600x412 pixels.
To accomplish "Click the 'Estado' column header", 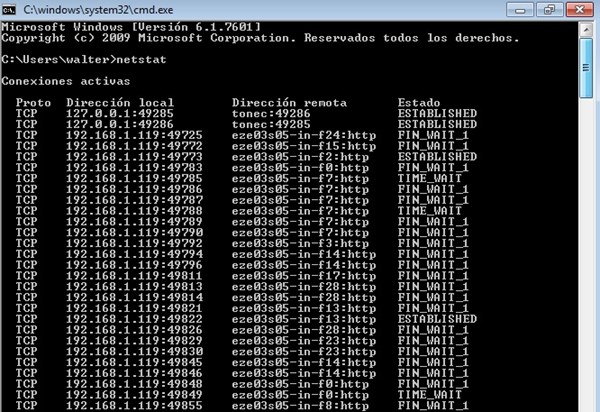I will point(419,103).
